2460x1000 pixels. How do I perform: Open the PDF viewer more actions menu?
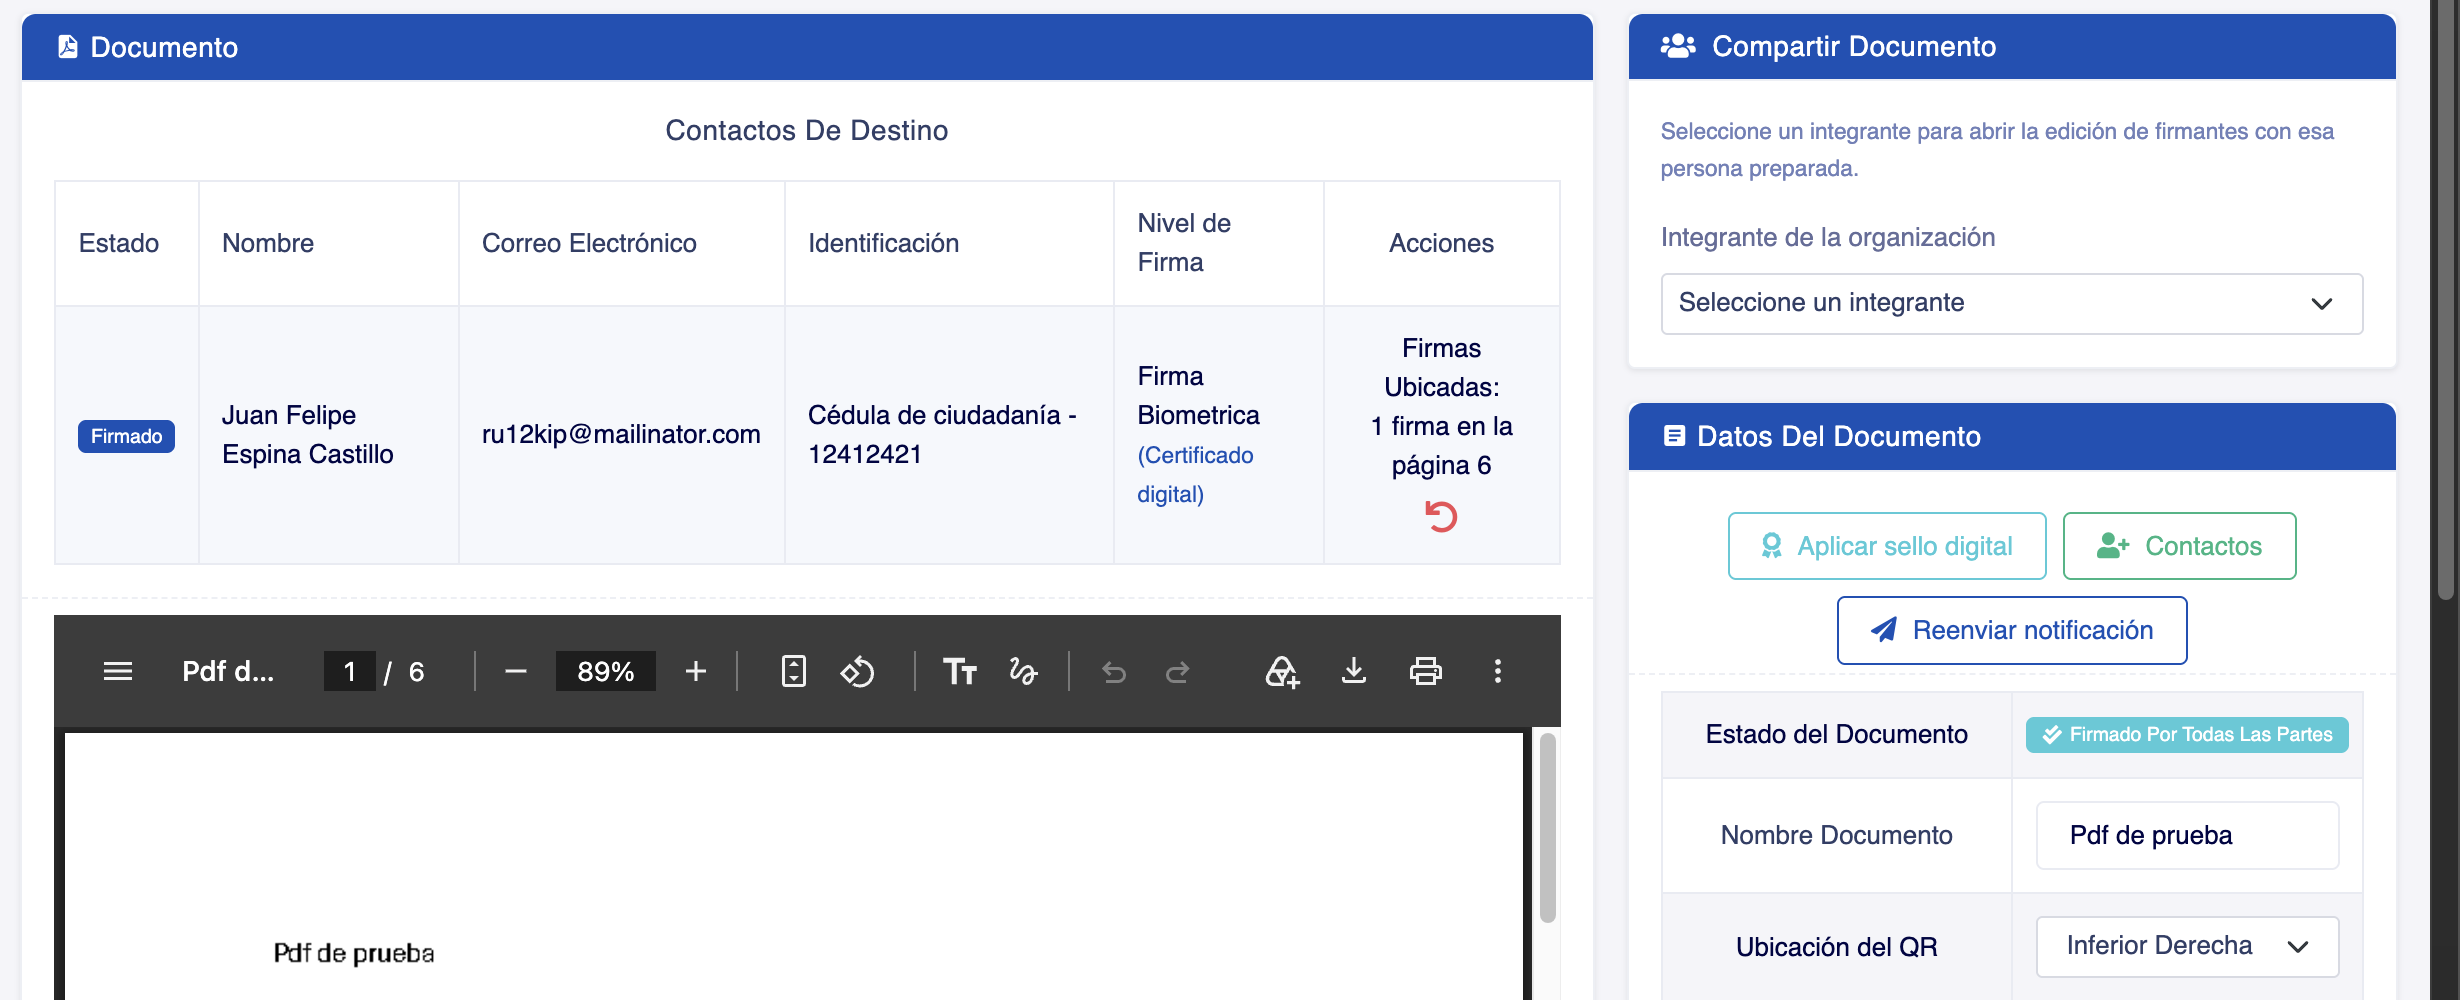pos(1498,671)
